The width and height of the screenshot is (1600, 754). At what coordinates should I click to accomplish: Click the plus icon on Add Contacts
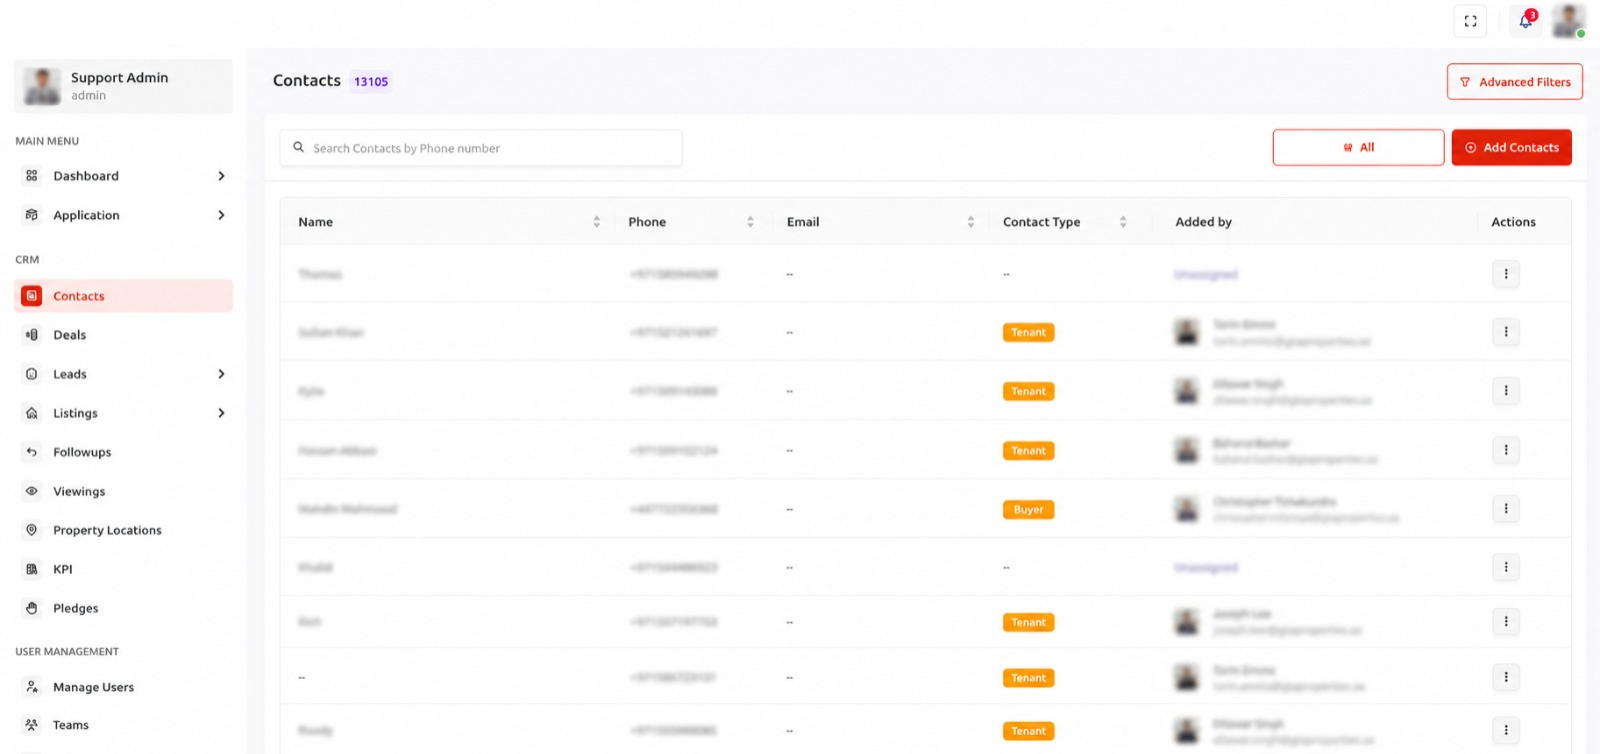[1471, 147]
